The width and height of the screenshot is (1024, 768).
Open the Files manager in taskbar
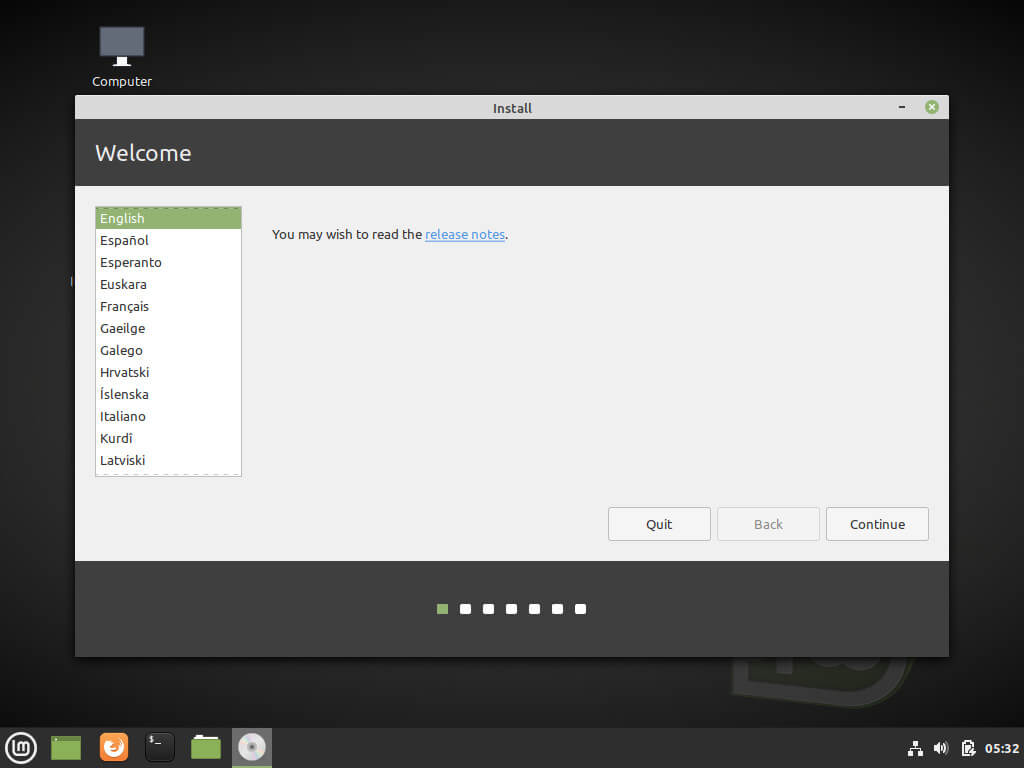point(206,747)
